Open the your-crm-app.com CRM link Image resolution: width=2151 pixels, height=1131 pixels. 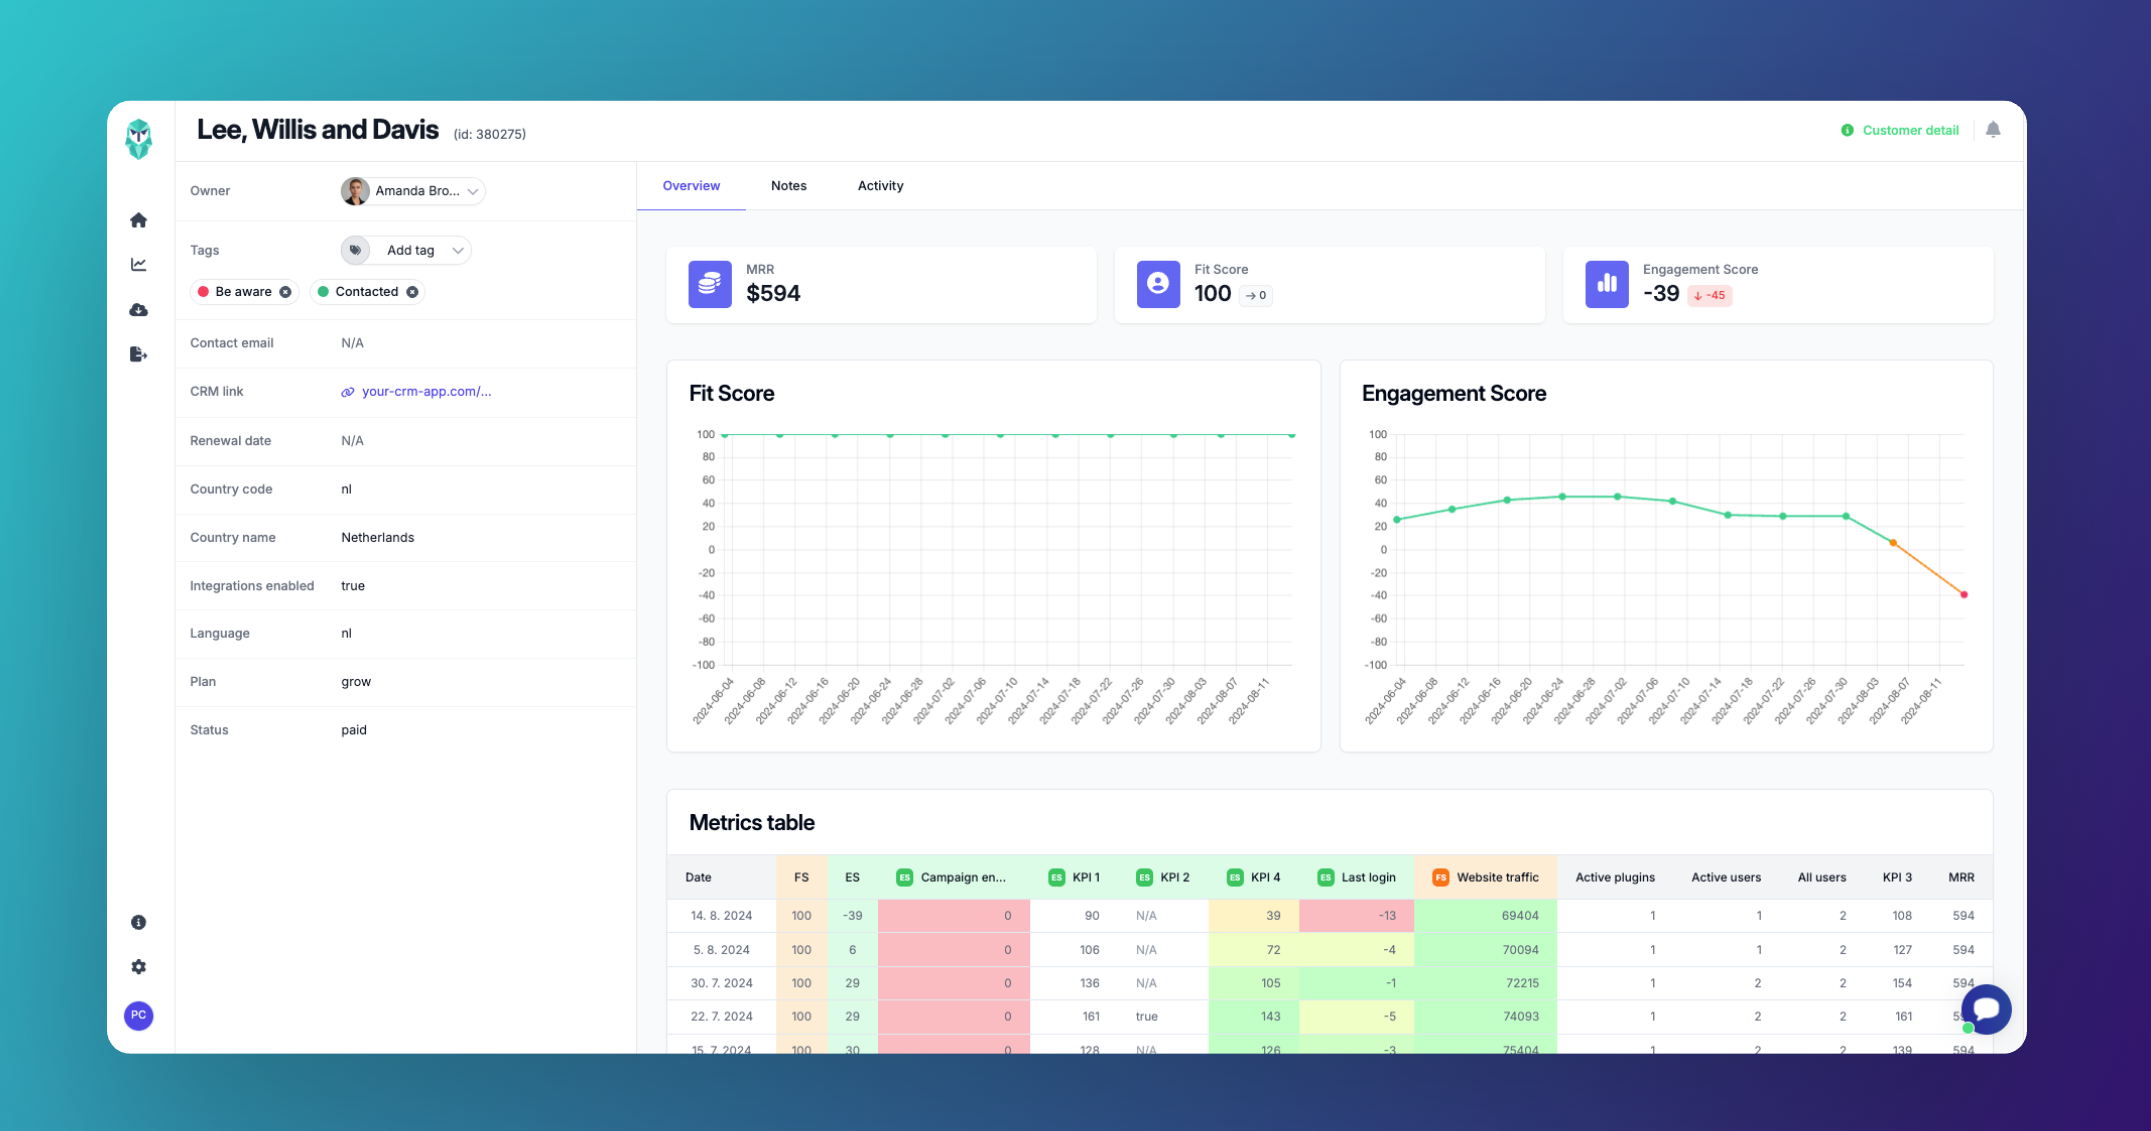coord(425,391)
